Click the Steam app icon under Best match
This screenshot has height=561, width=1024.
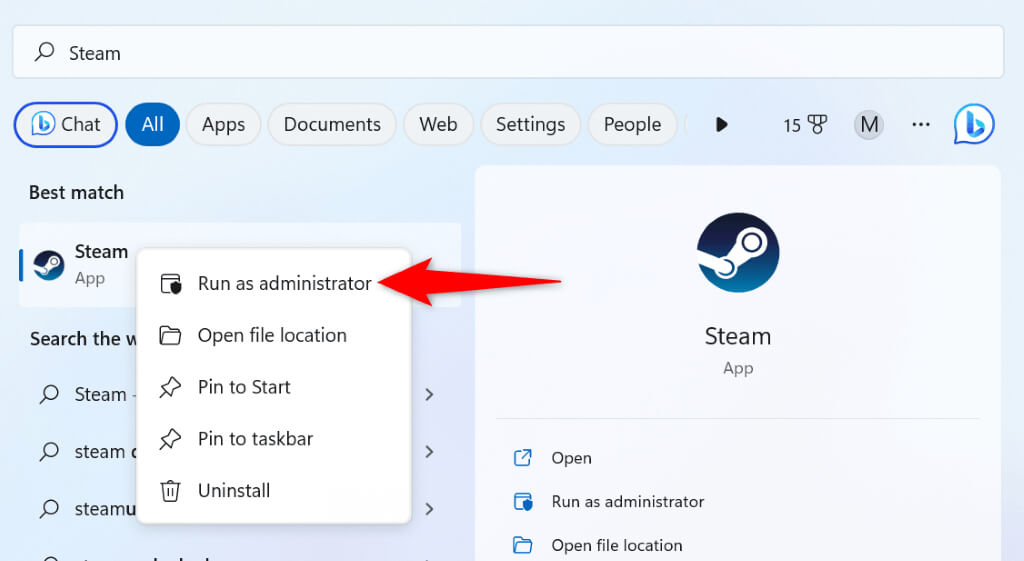(49, 264)
